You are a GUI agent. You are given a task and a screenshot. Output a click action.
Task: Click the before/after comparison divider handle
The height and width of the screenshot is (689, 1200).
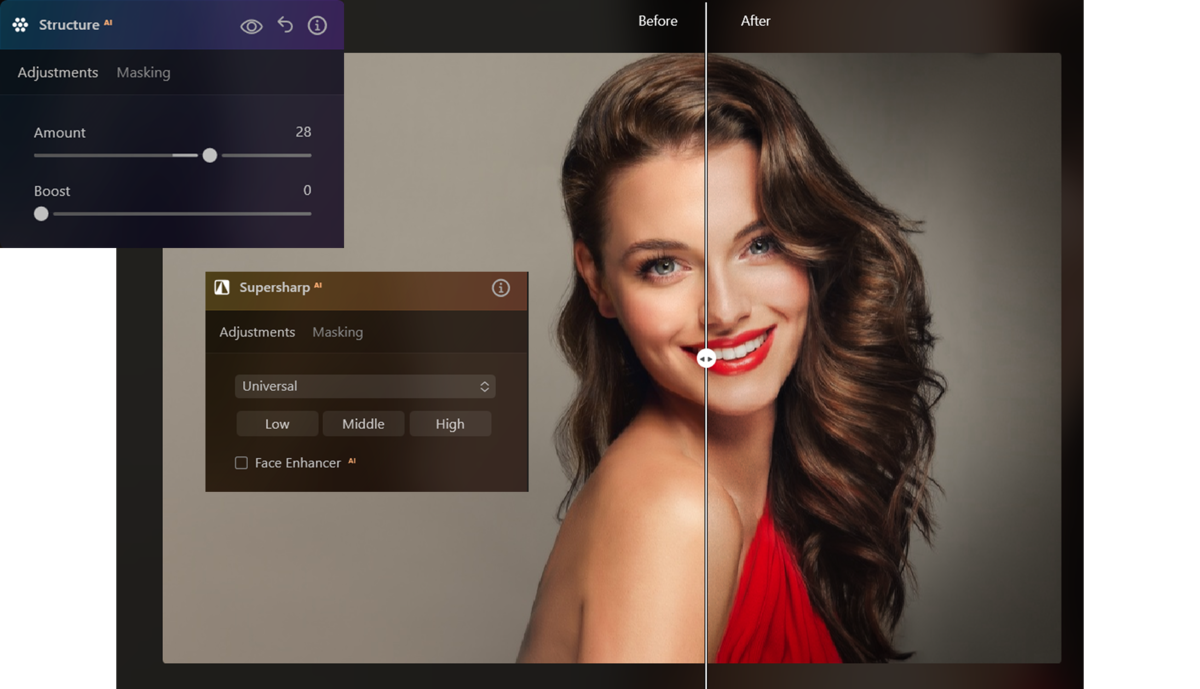coord(707,358)
